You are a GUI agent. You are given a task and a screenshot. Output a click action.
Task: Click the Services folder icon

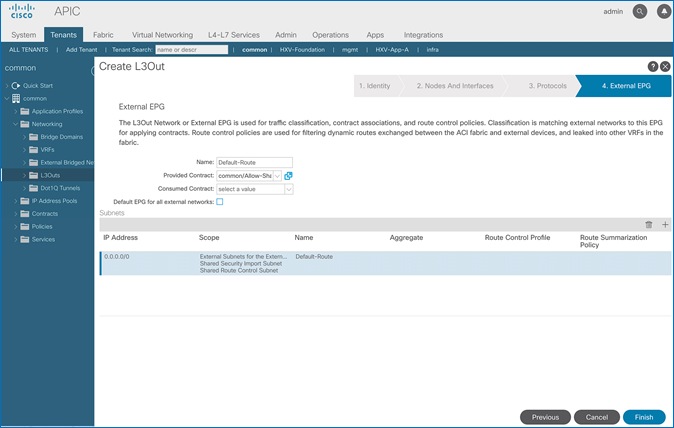25,239
